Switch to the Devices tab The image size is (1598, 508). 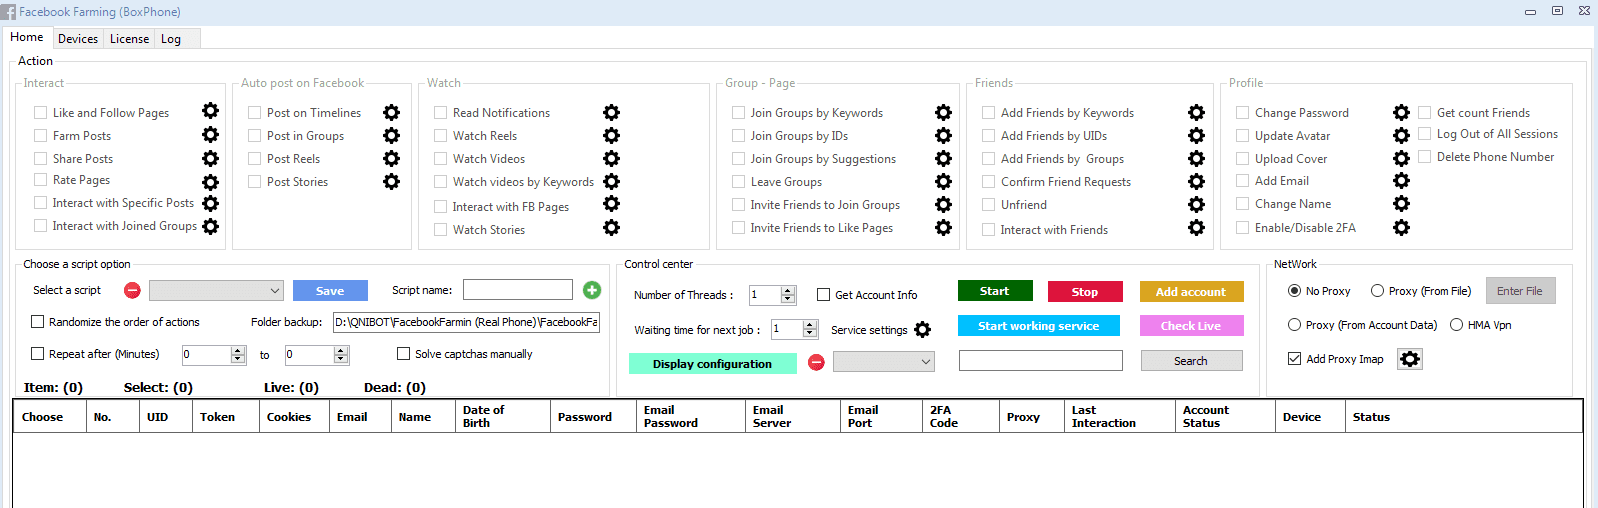tap(78, 39)
